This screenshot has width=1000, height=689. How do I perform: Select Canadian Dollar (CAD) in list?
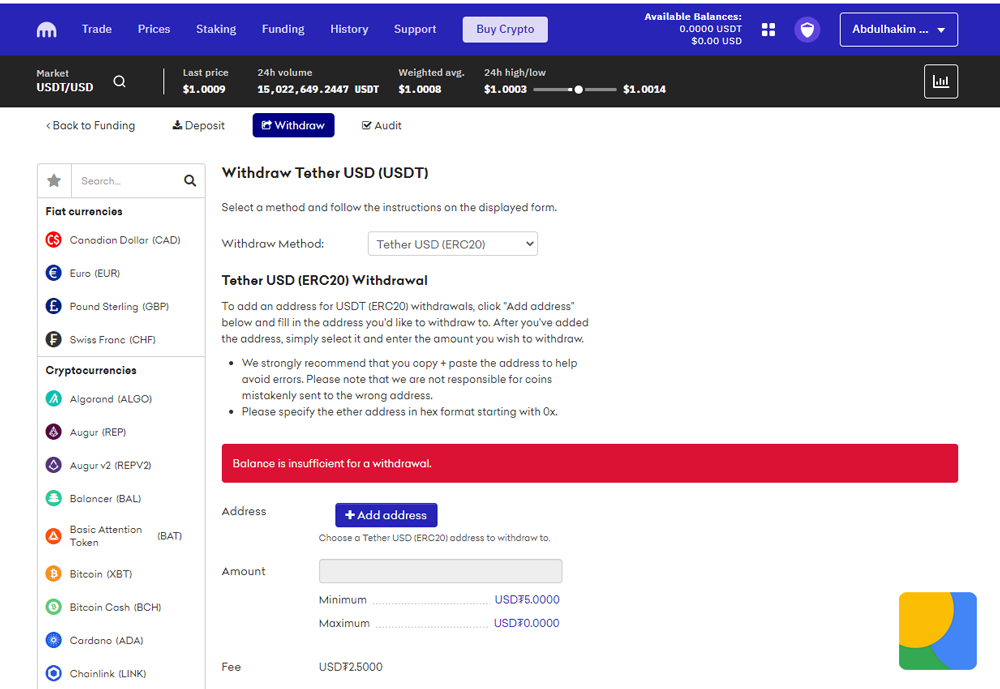click(x=125, y=240)
